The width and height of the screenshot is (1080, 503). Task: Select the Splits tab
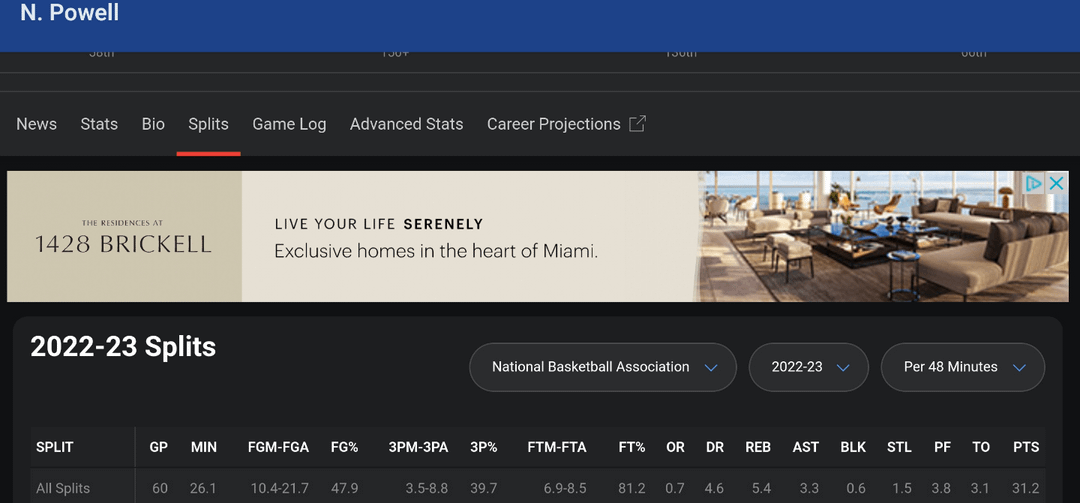click(x=208, y=124)
